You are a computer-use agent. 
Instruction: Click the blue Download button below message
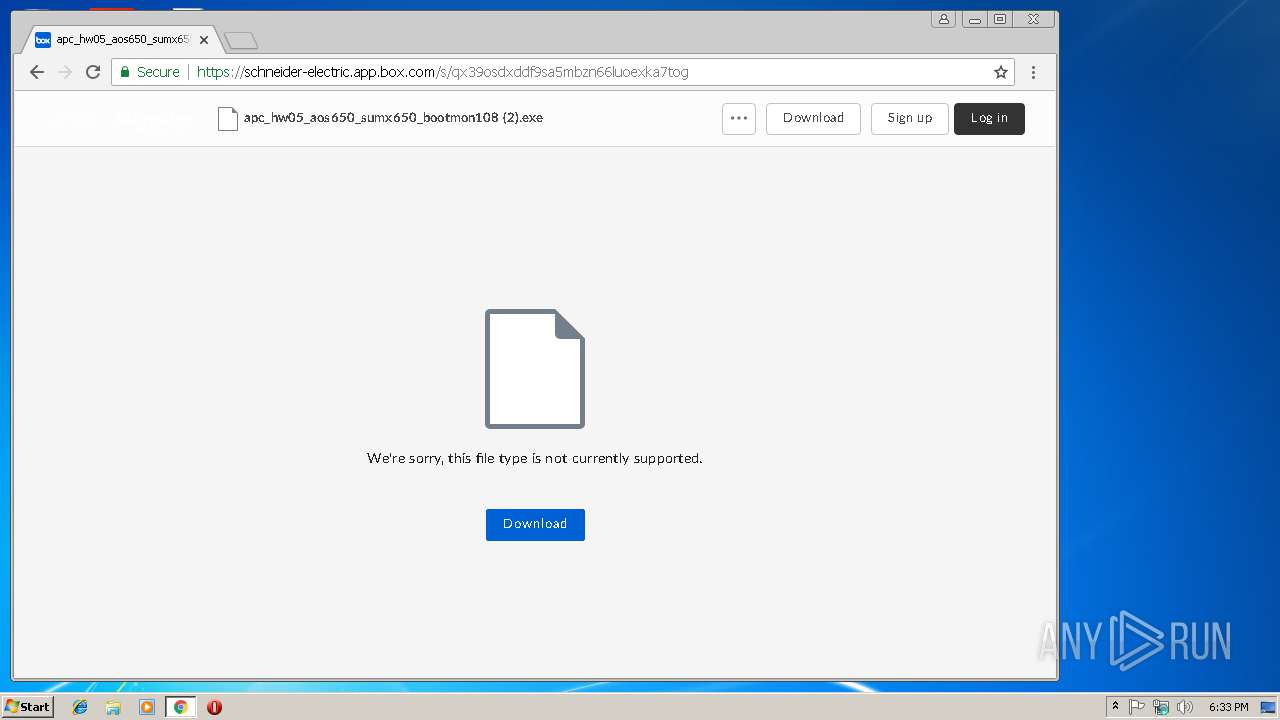point(535,524)
